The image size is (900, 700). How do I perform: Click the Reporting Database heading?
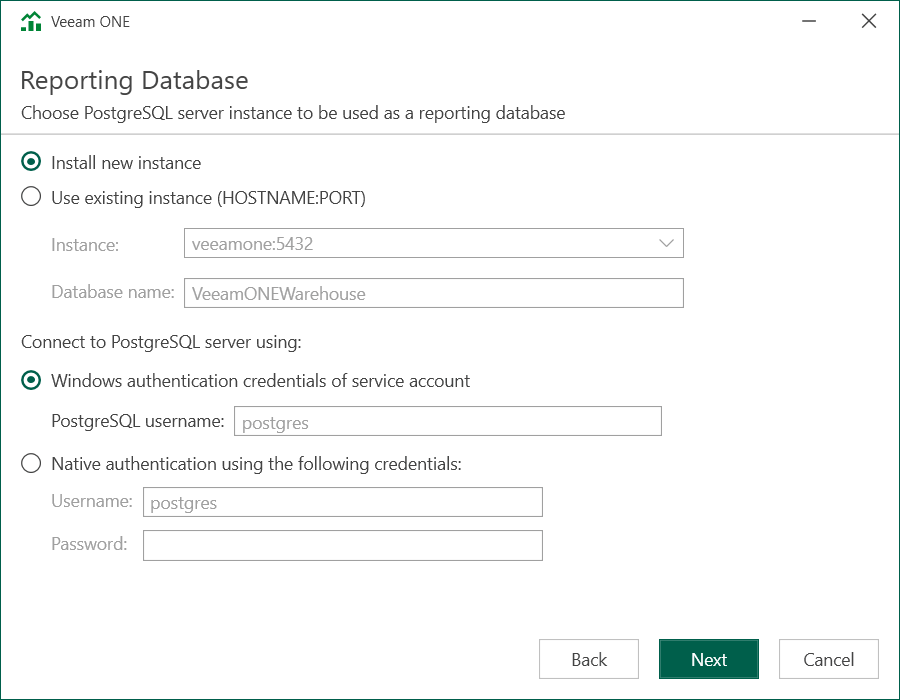134,81
